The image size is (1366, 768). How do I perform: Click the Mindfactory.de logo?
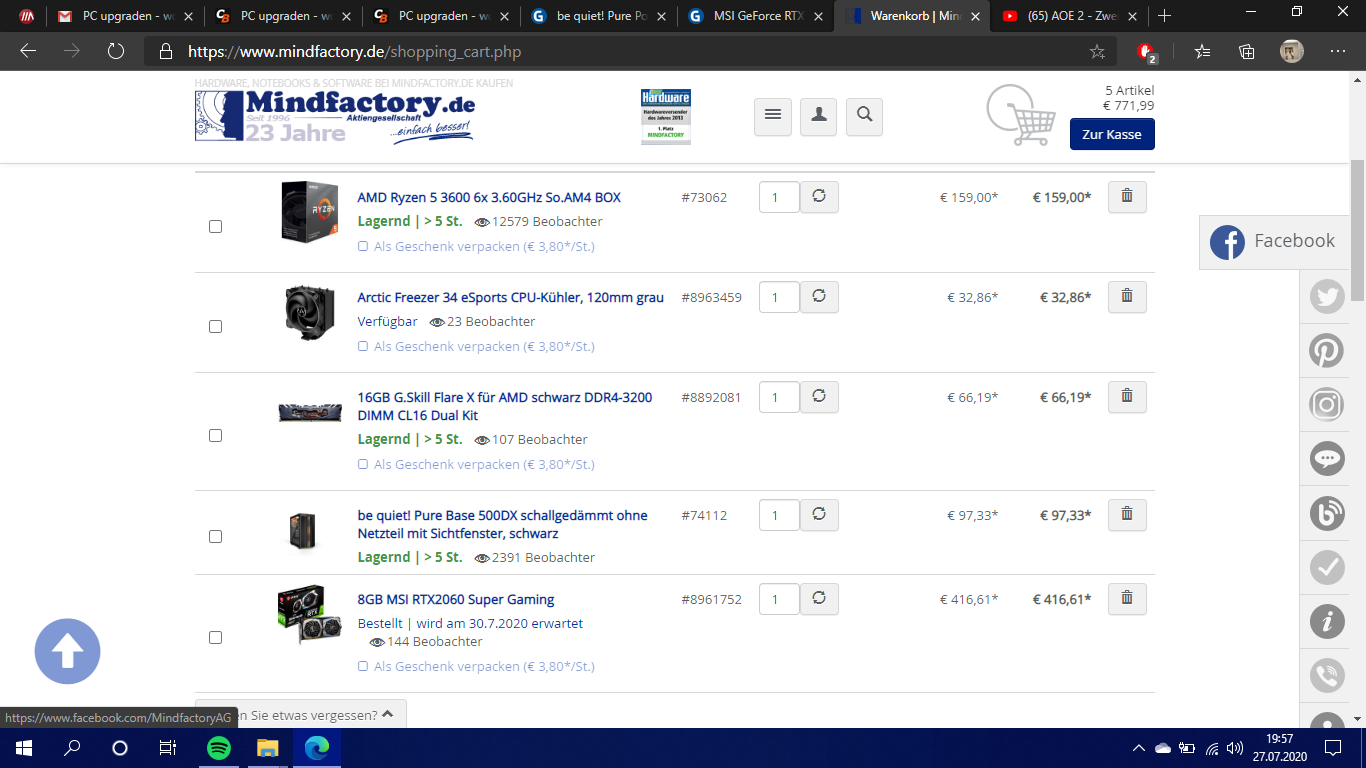tap(335, 116)
